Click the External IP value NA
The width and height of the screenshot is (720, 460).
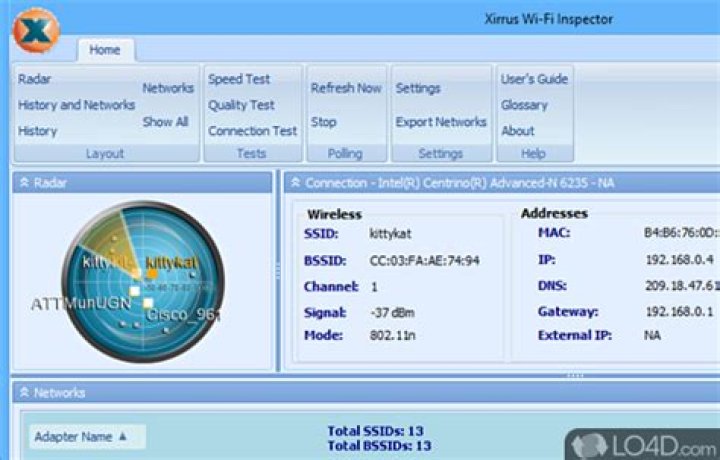[652, 335]
